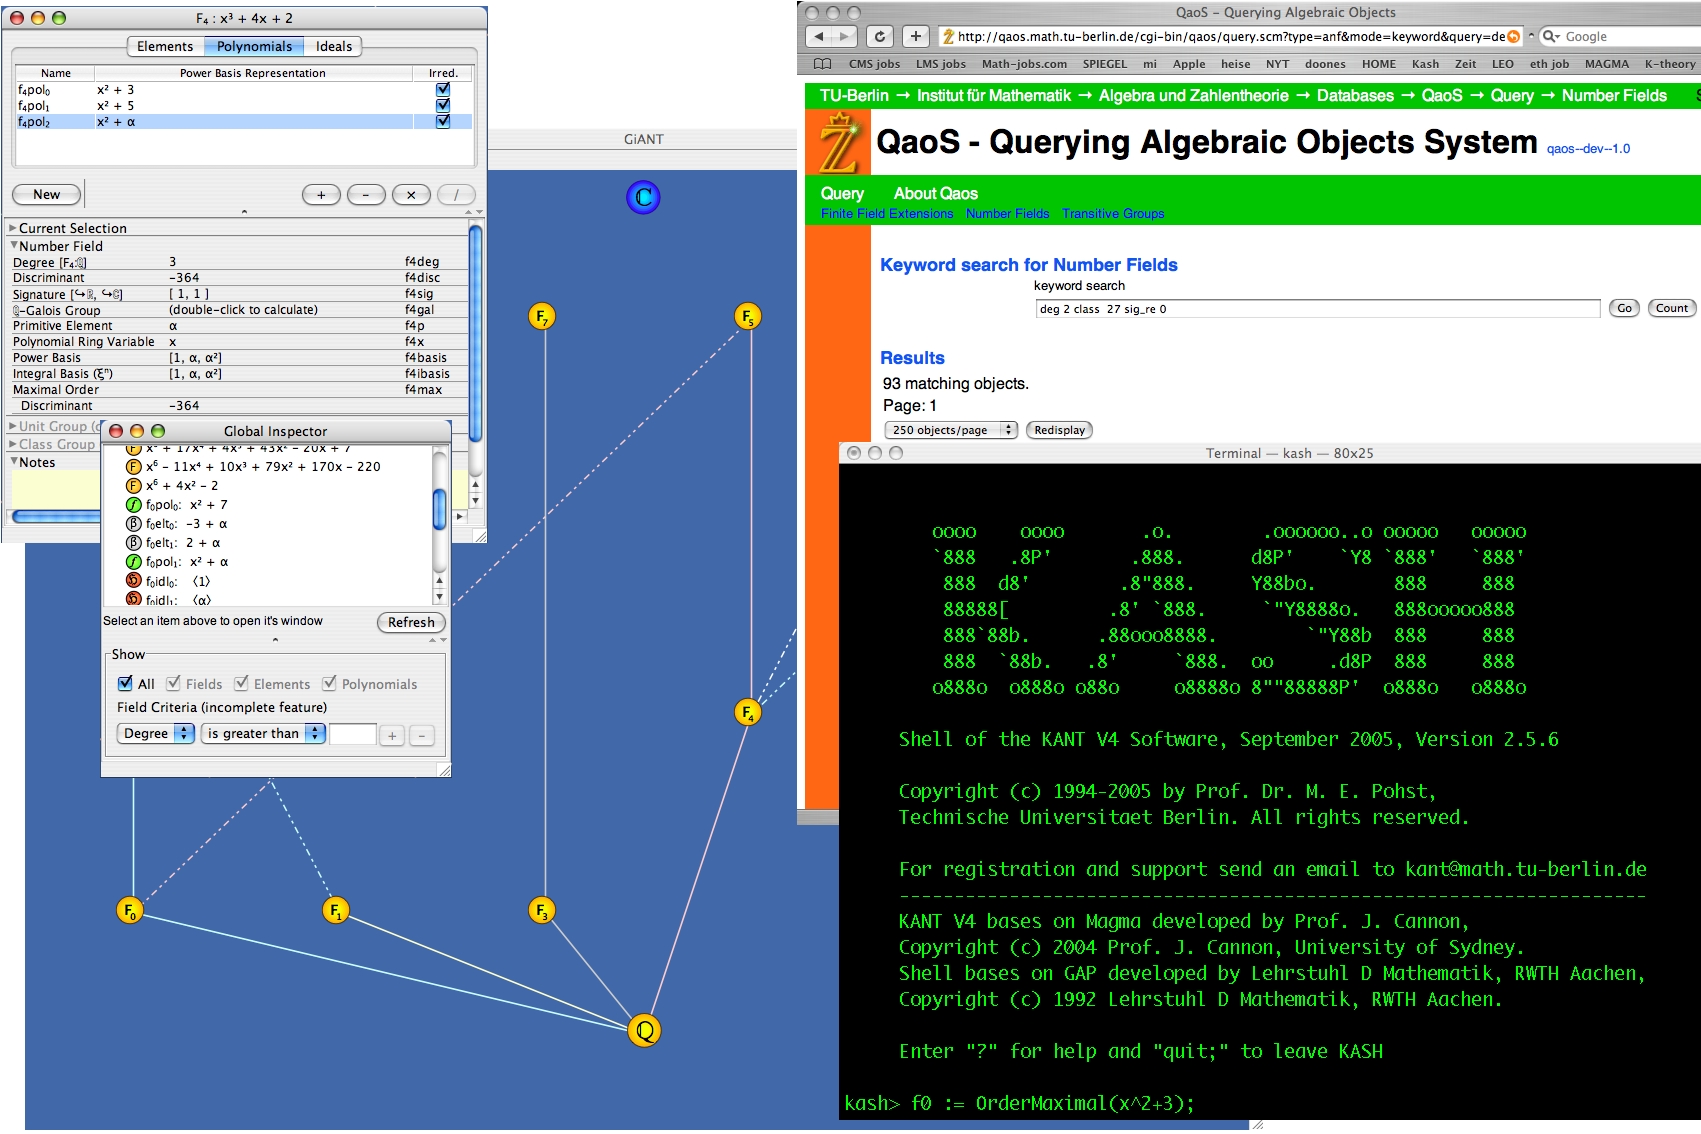
Task: Toggle the Irred. checkbox for f₄pol₁
Action: pos(443,105)
